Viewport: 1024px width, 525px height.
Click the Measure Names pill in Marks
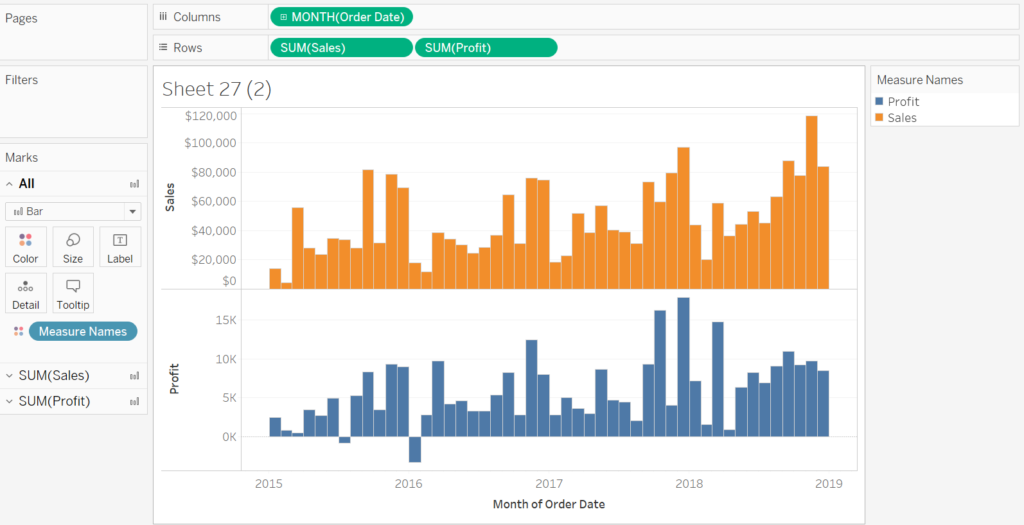(83, 331)
